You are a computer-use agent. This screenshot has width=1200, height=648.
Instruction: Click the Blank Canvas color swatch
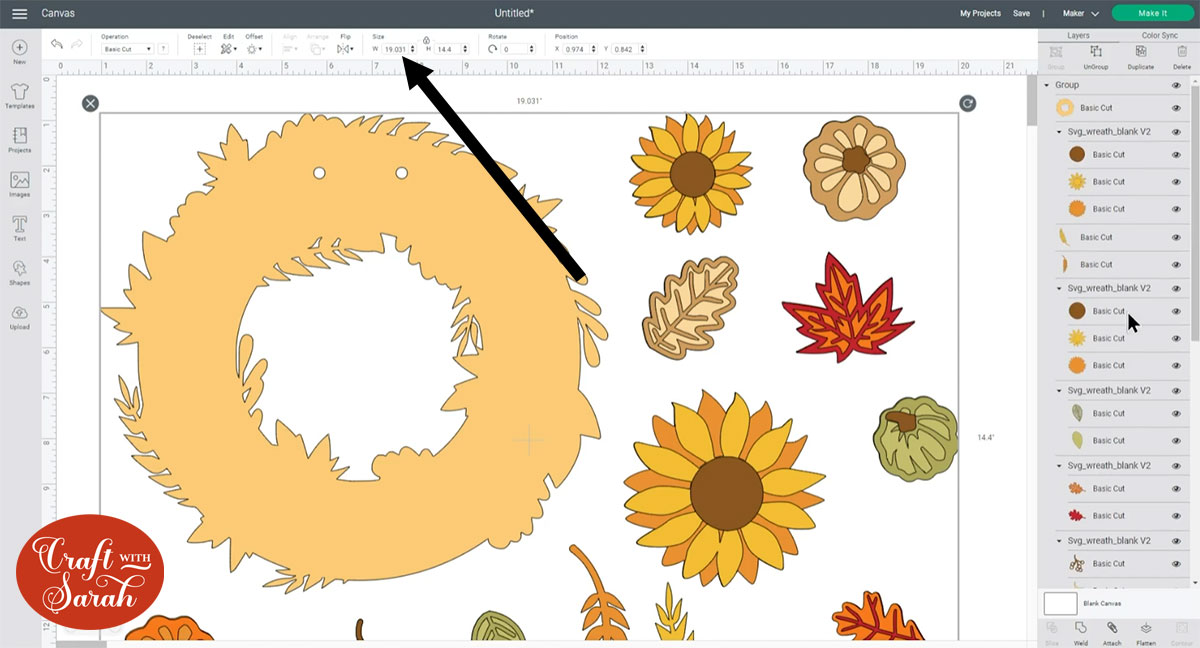coord(1060,603)
